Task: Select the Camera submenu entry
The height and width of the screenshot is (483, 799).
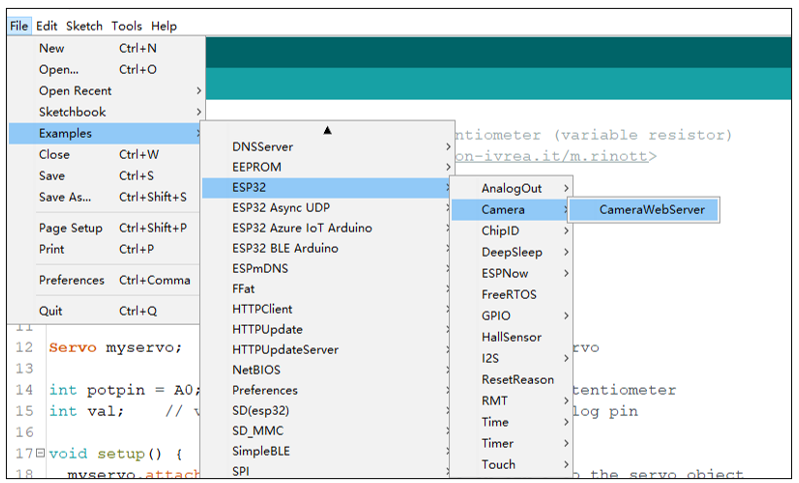Action: pos(511,210)
